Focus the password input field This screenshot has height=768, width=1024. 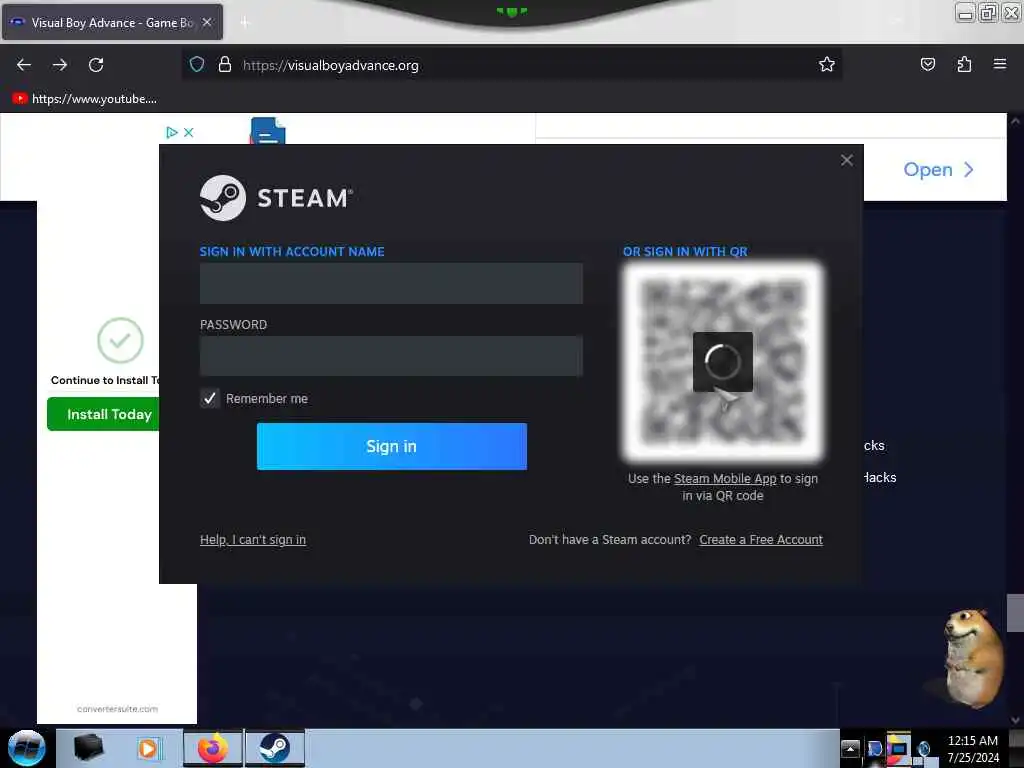point(391,356)
